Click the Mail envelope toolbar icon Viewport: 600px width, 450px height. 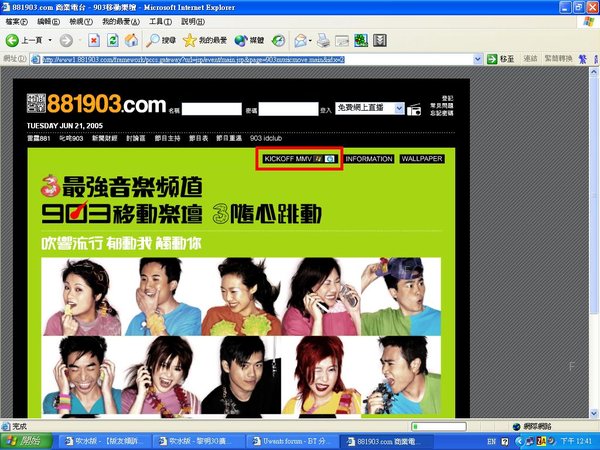pos(301,40)
